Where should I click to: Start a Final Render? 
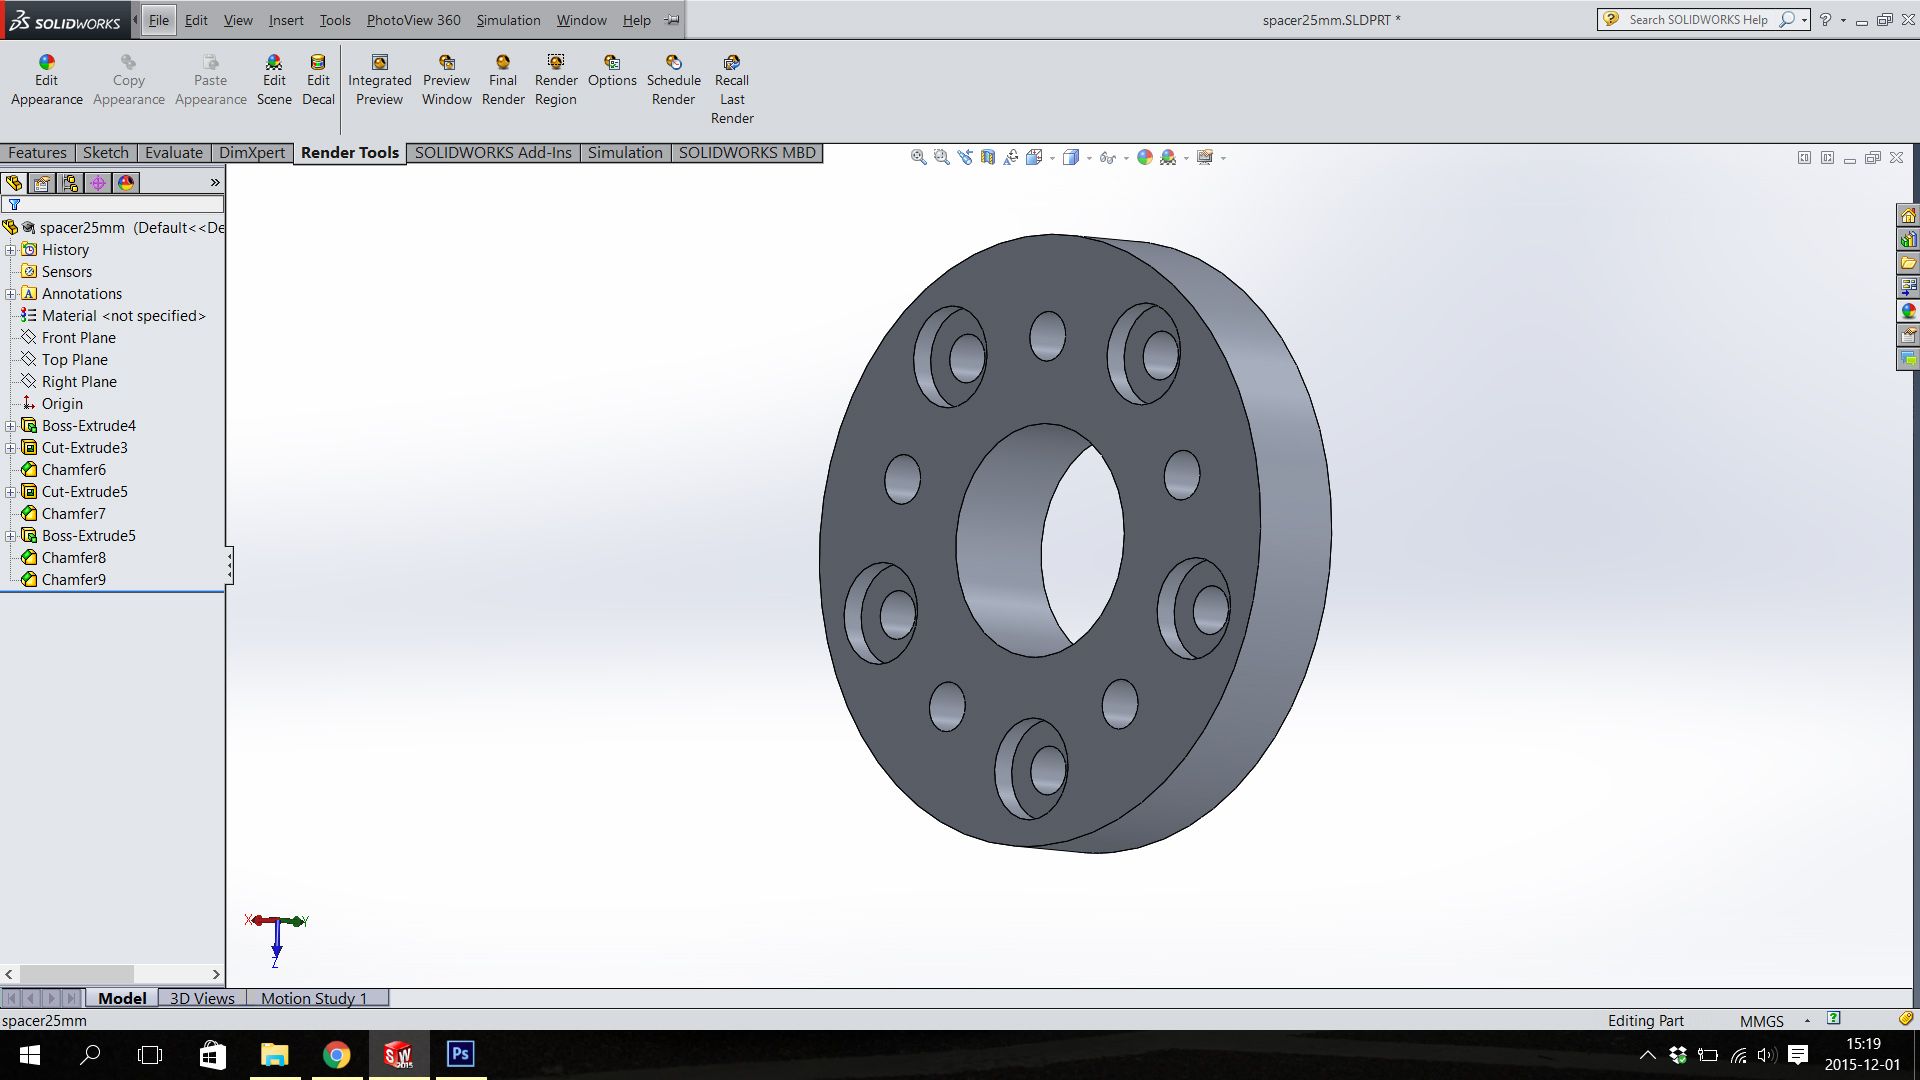[503, 80]
